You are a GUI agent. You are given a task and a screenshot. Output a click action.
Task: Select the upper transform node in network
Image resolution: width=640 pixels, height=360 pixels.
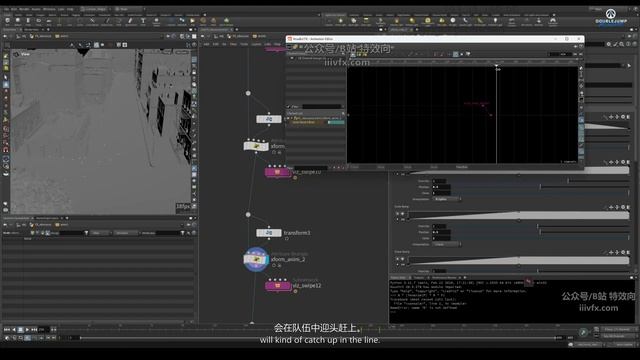coord(269,119)
